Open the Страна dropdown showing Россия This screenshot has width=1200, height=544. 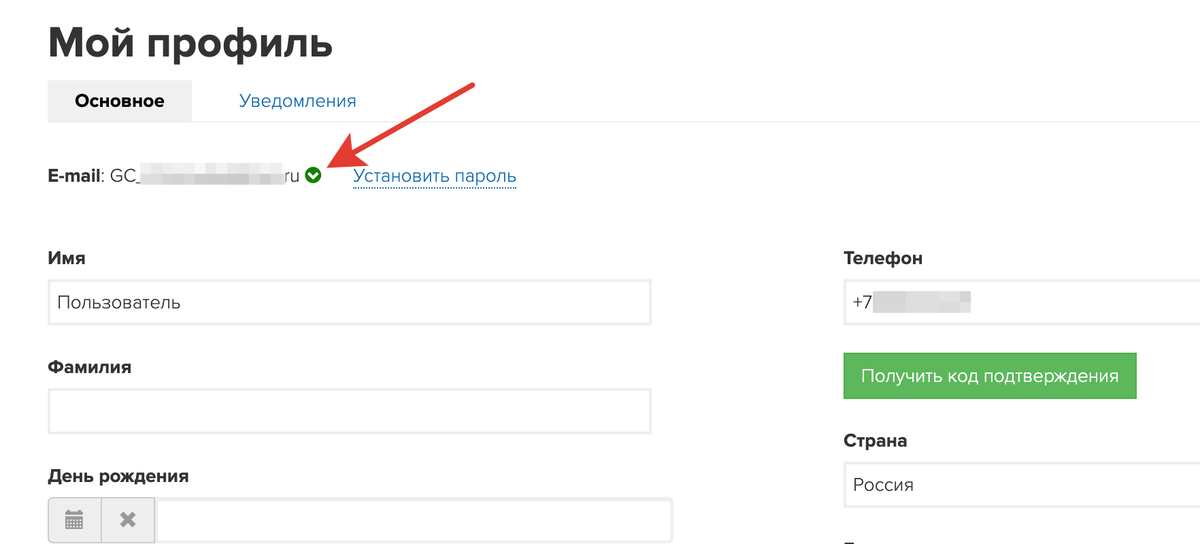[x=1020, y=485]
